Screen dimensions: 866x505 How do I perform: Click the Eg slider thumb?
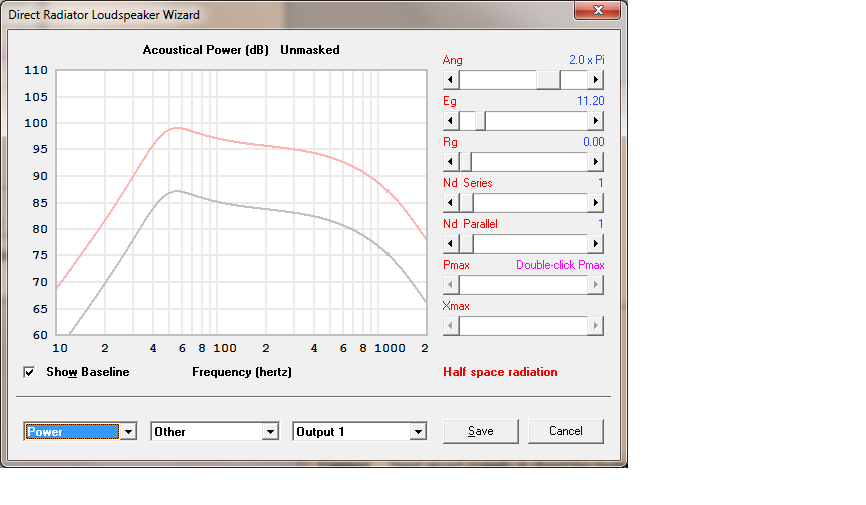(480, 121)
